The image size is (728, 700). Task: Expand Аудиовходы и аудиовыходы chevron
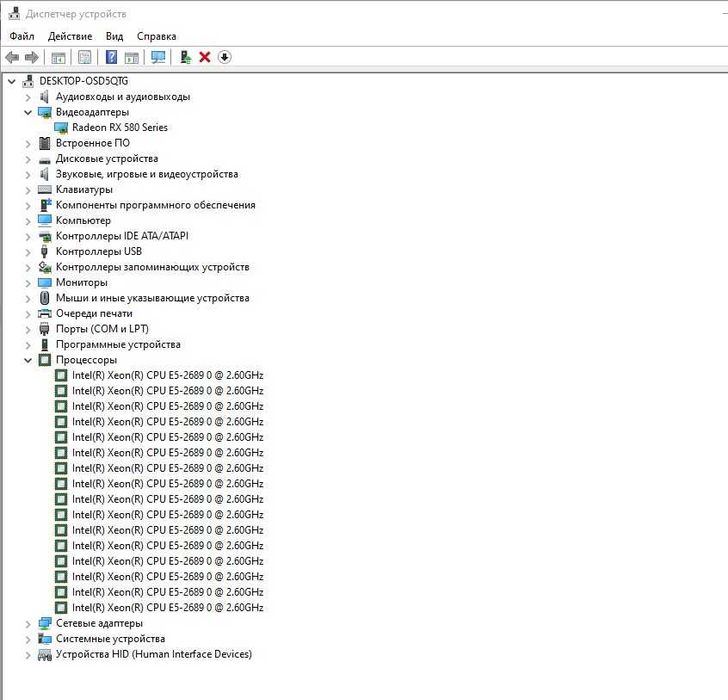tap(28, 97)
